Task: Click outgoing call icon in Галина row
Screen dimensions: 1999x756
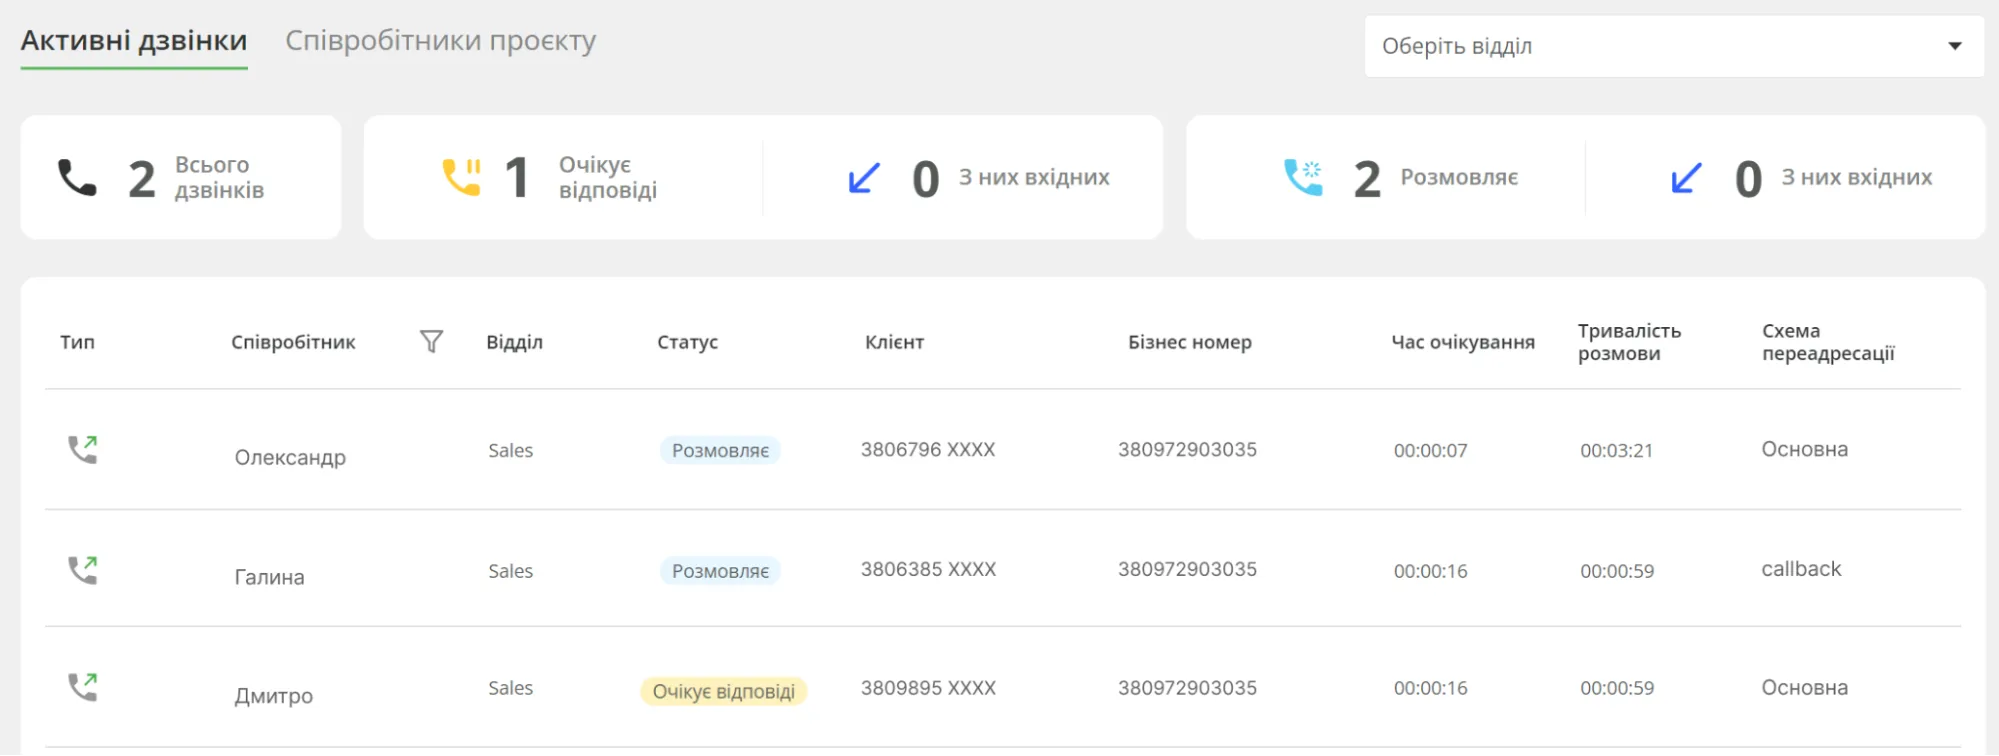Action: [82, 570]
